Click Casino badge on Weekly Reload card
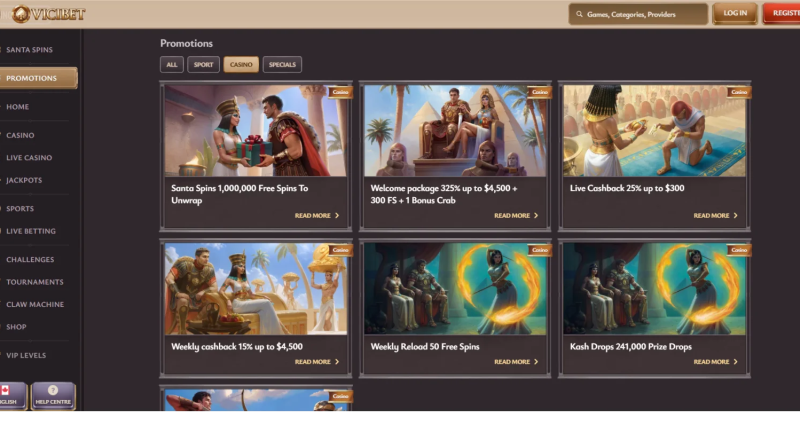The image size is (800, 440). pyautogui.click(x=540, y=250)
